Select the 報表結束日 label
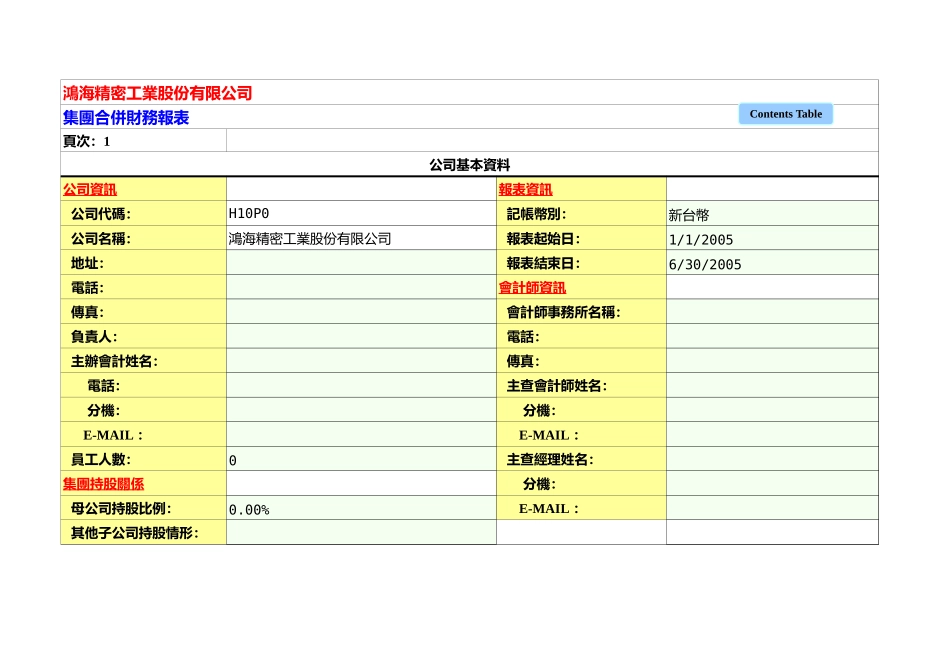 point(543,263)
